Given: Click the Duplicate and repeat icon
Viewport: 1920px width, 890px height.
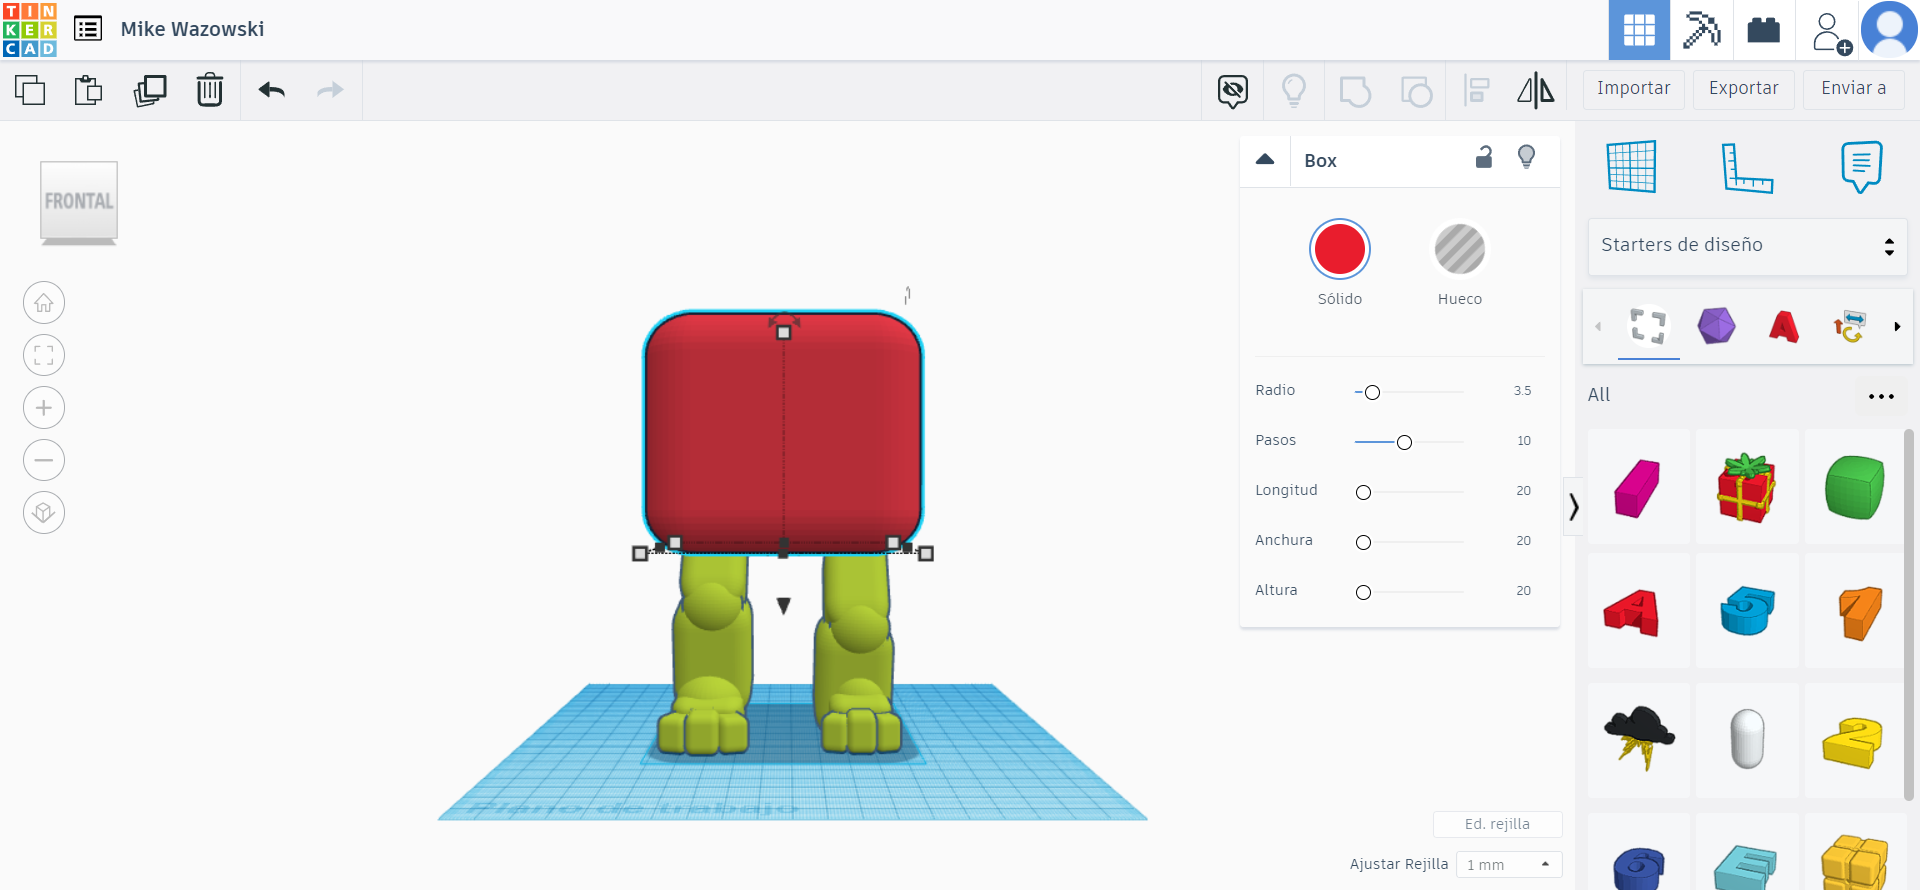Looking at the screenshot, I should coord(150,90).
